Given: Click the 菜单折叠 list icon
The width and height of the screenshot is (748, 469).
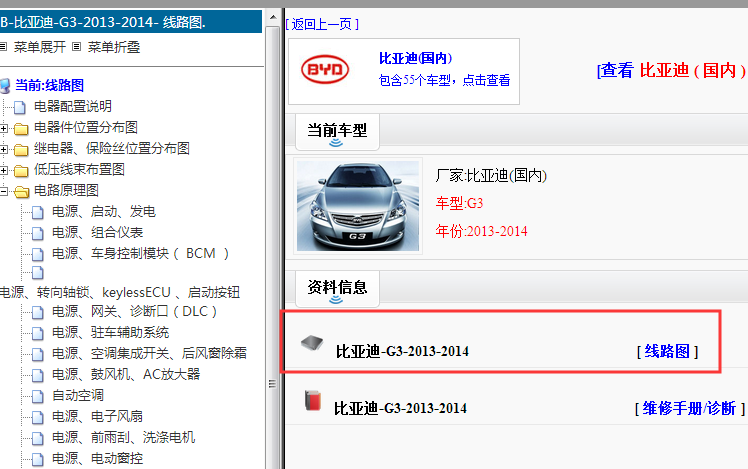Looking at the screenshot, I should pos(76,47).
